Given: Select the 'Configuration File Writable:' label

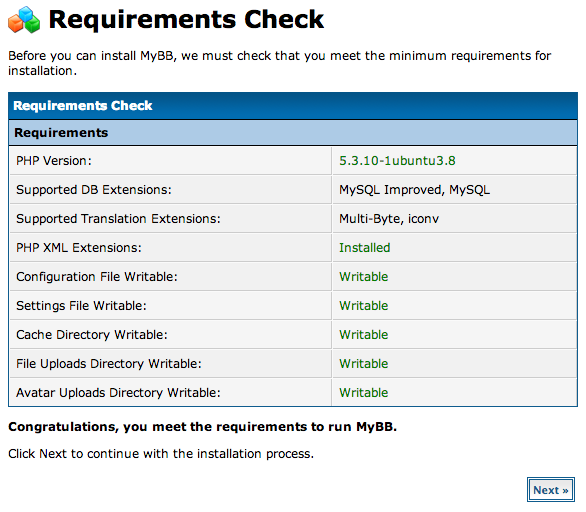Looking at the screenshot, I should pyautogui.click(x=97, y=277).
